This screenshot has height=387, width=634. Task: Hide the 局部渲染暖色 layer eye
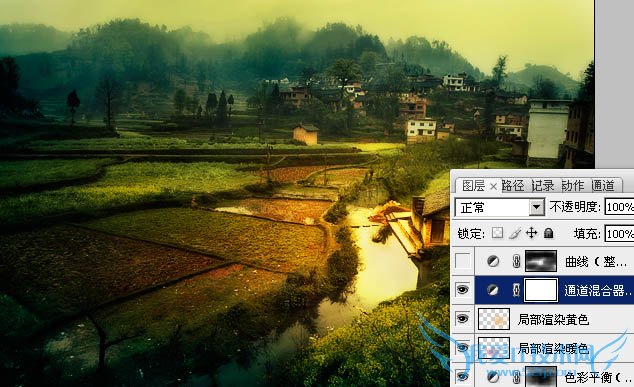[x=463, y=347]
